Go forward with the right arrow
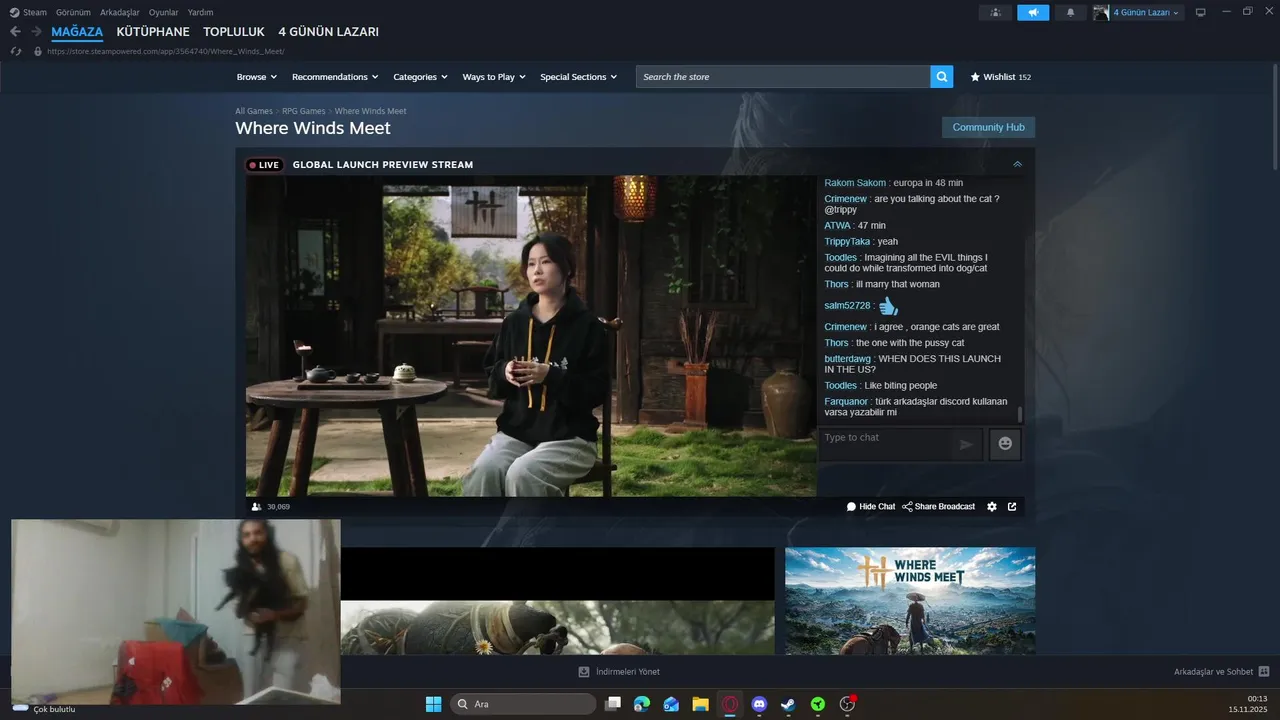 click(36, 32)
